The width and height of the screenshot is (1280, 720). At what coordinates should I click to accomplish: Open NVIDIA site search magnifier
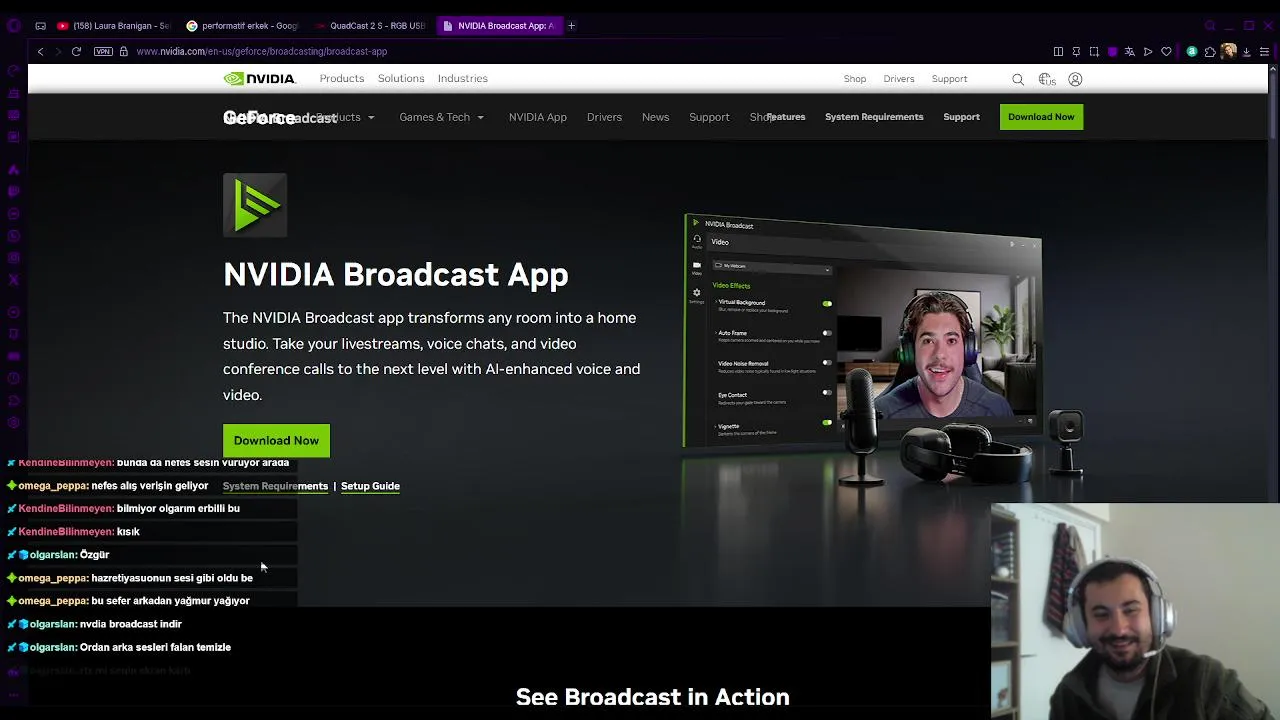click(x=1018, y=79)
